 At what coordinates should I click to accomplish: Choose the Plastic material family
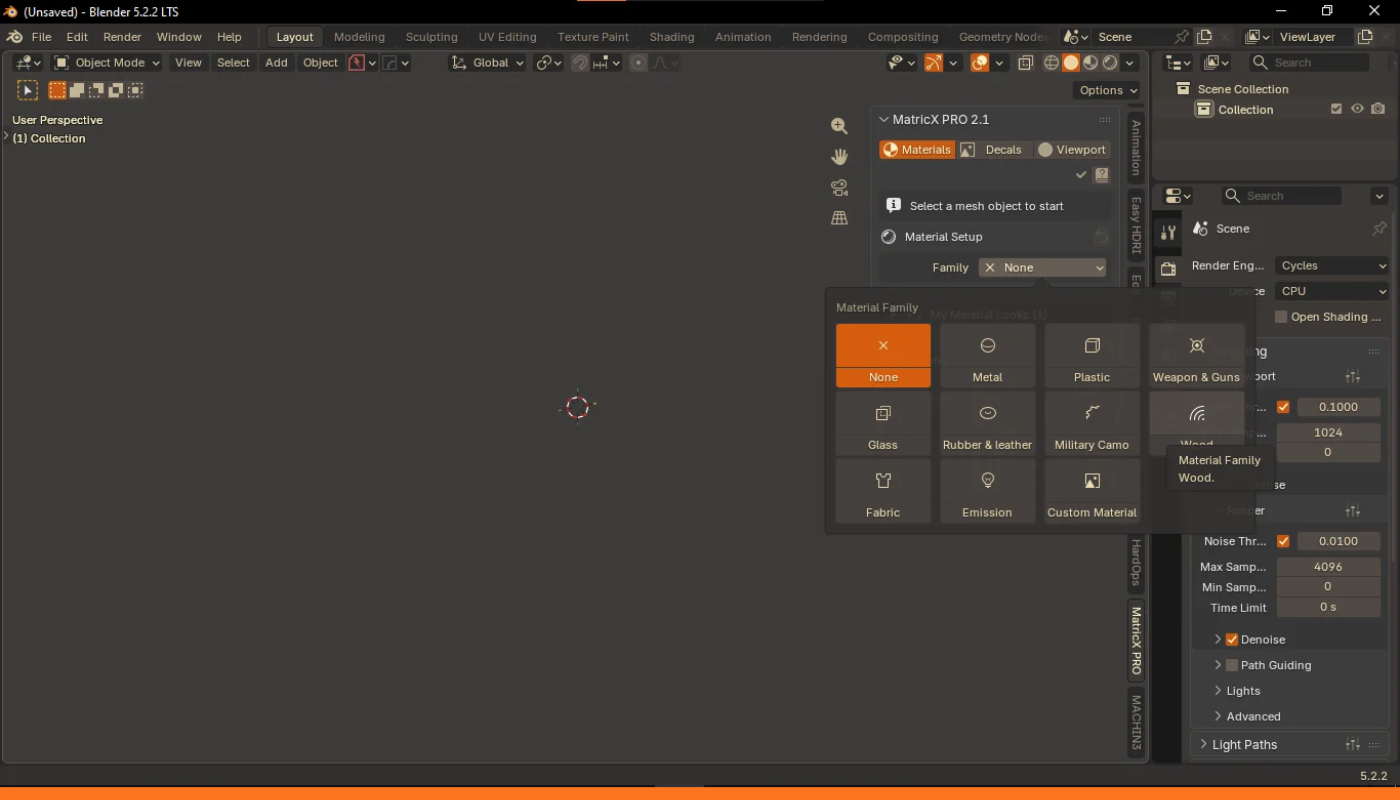[1092, 356]
